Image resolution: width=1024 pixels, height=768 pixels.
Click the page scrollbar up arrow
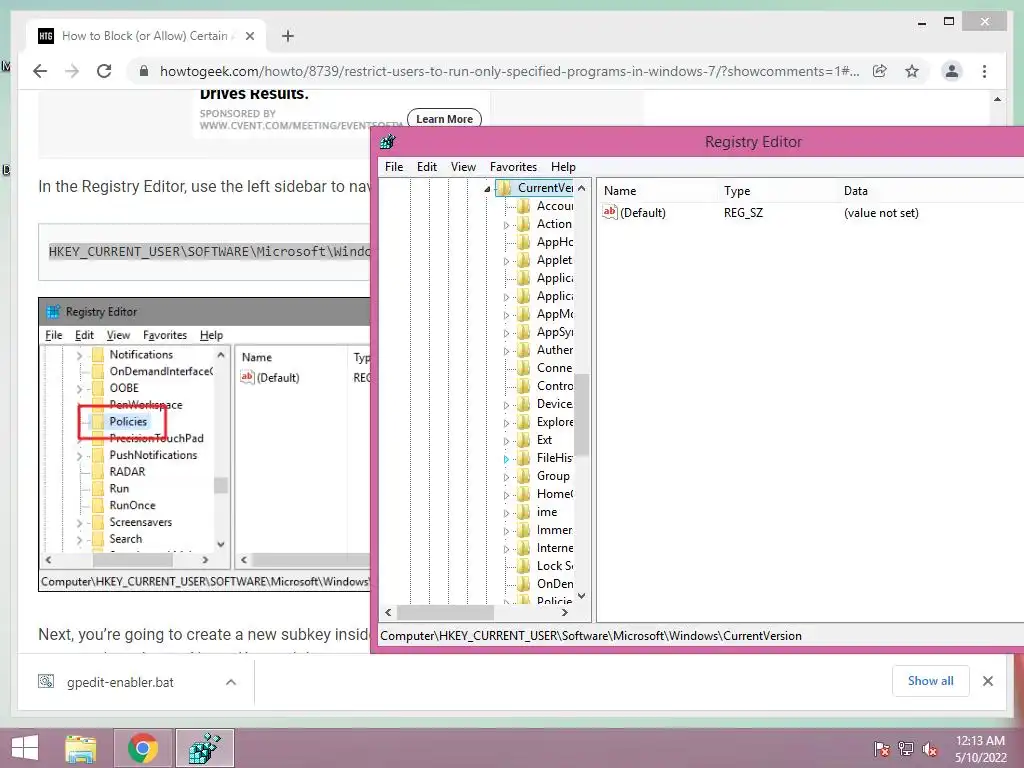point(997,99)
